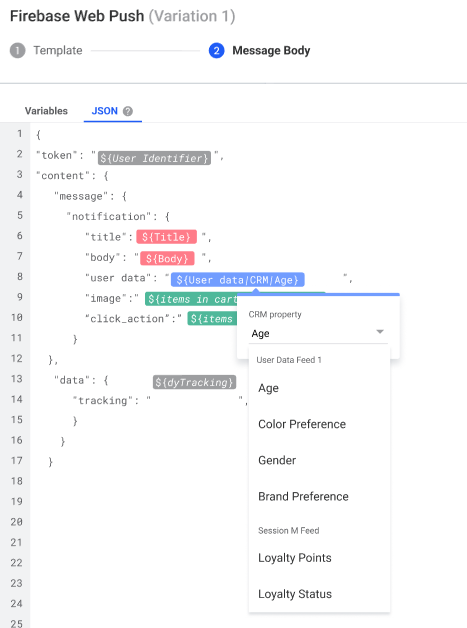Go to the Template step label
This screenshot has height=628, width=467.
click(x=58, y=50)
